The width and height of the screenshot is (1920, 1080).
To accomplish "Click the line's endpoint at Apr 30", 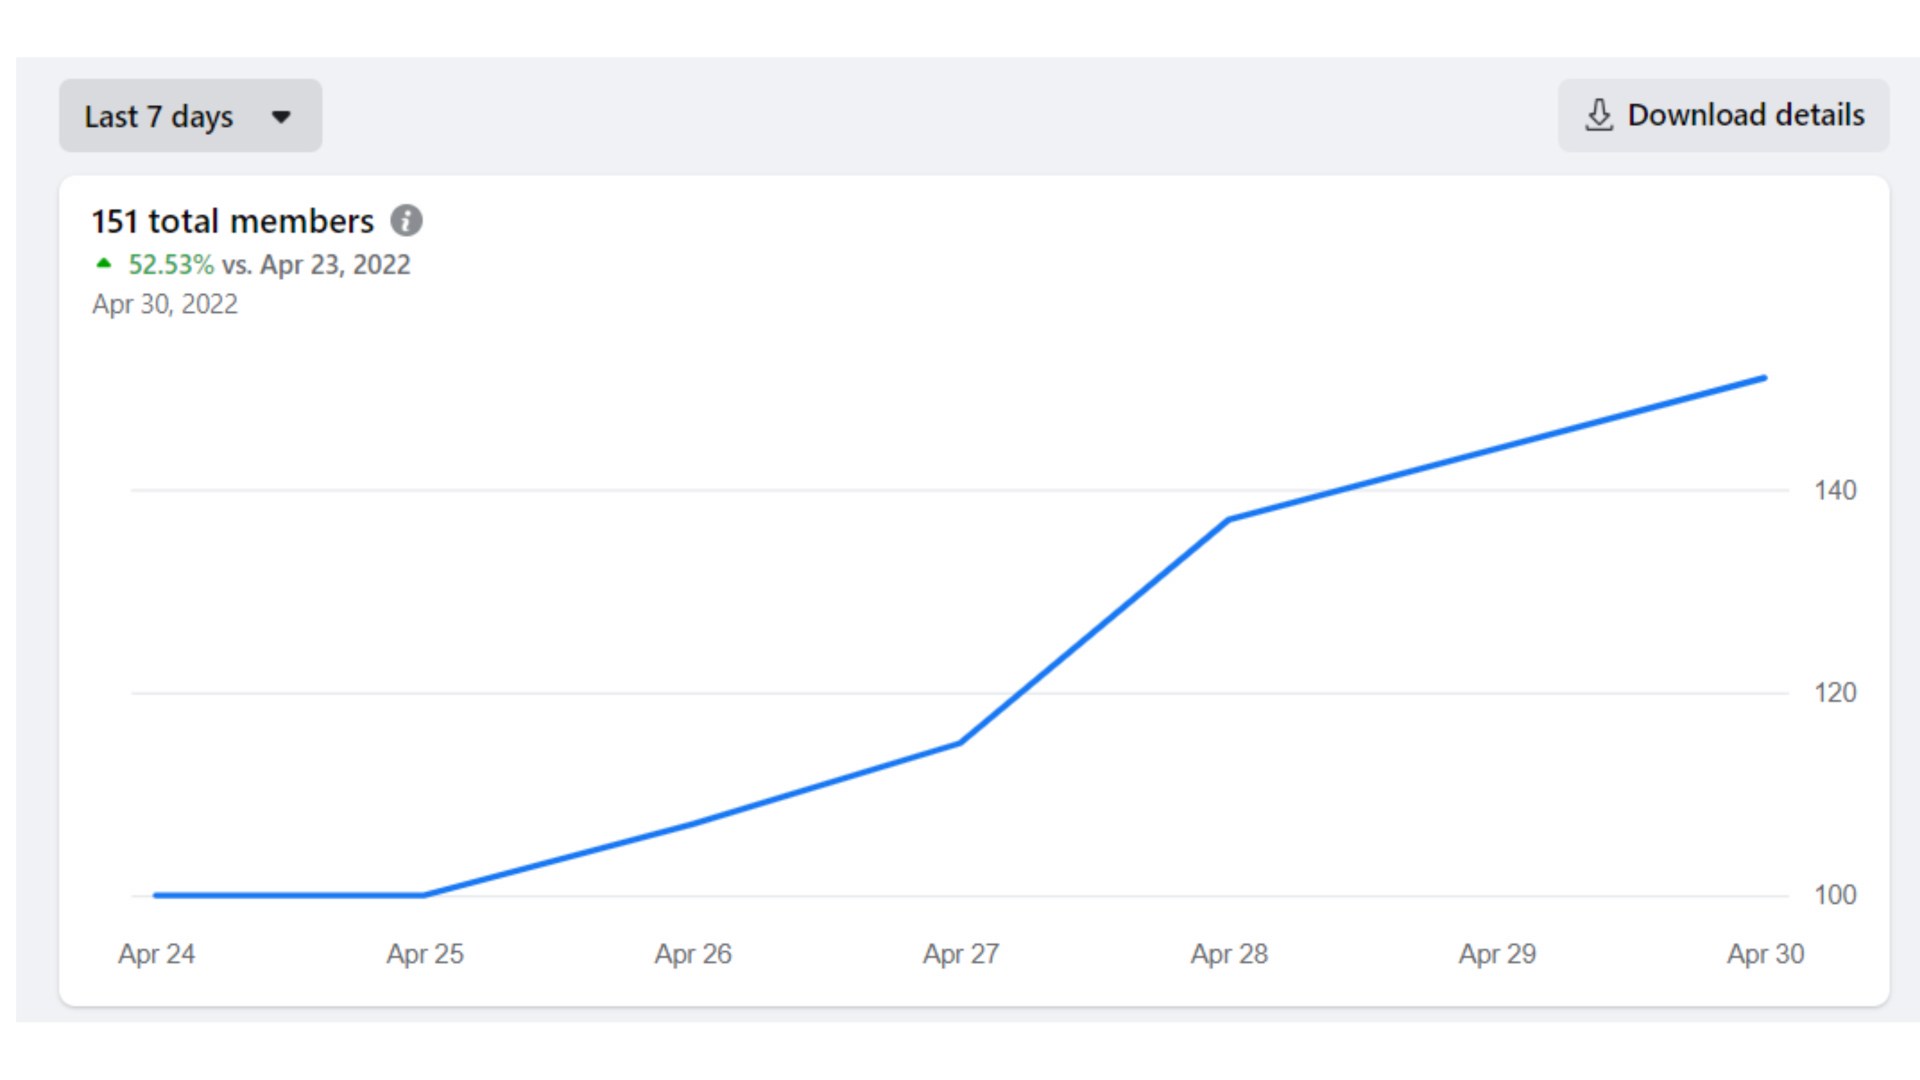I will (x=1764, y=379).
